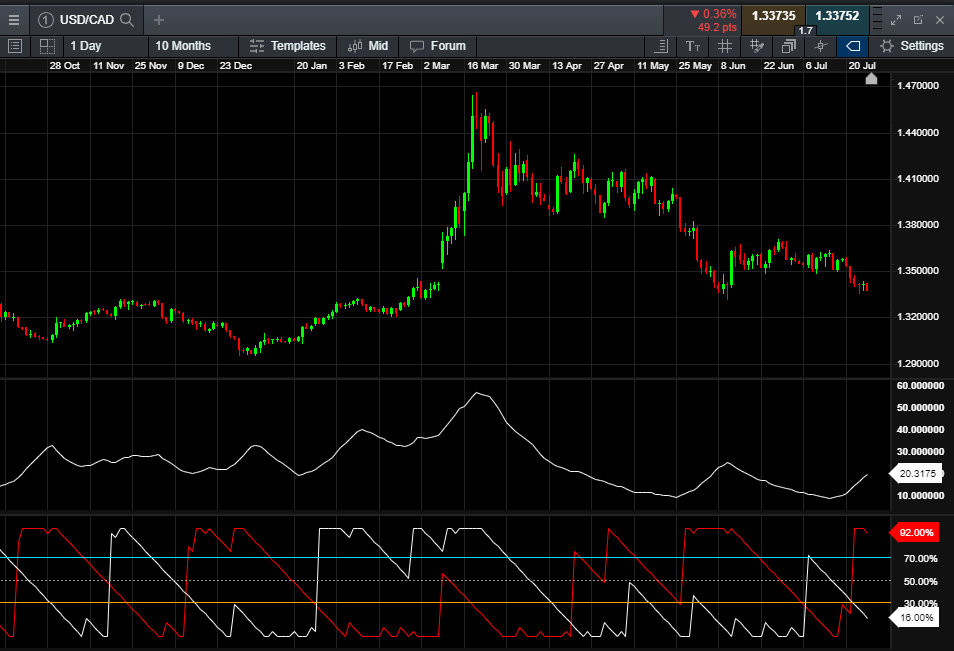
Task: Click the 70.00% level label
Action: click(x=921, y=559)
